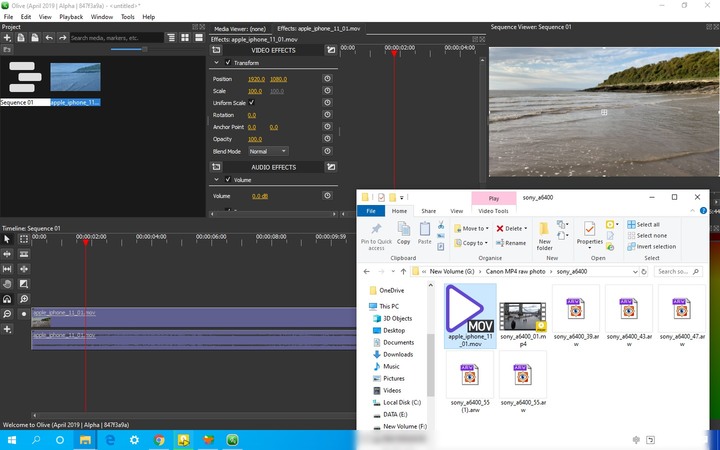720x450 pixels.
Task: Select the Pointer tool in timeline toolbar
Action: point(7,239)
